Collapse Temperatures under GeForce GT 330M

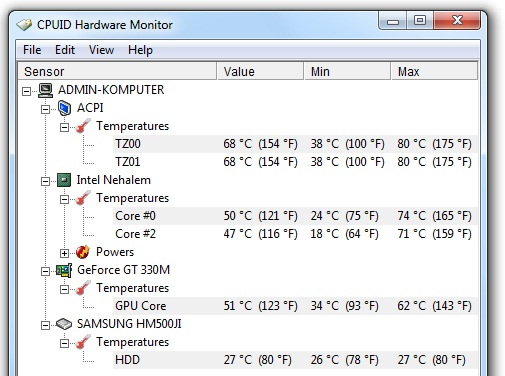[64, 289]
